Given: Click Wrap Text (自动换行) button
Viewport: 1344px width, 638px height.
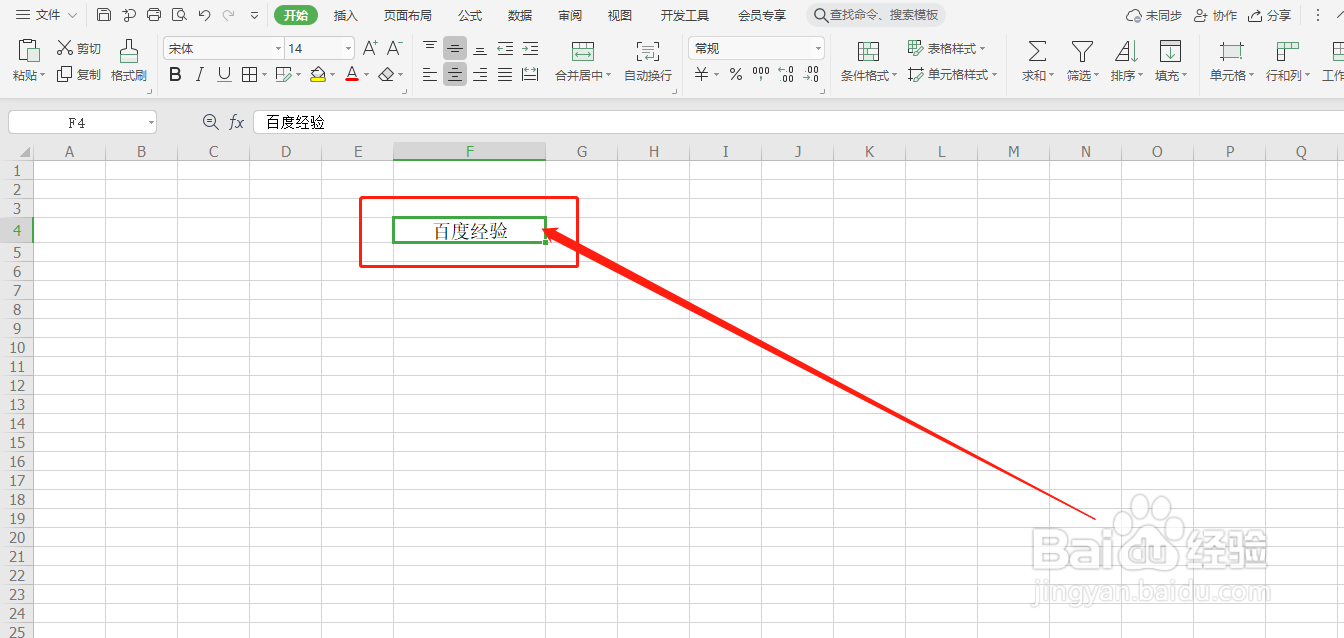Looking at the screenshot, I should (x=648, y=61).
